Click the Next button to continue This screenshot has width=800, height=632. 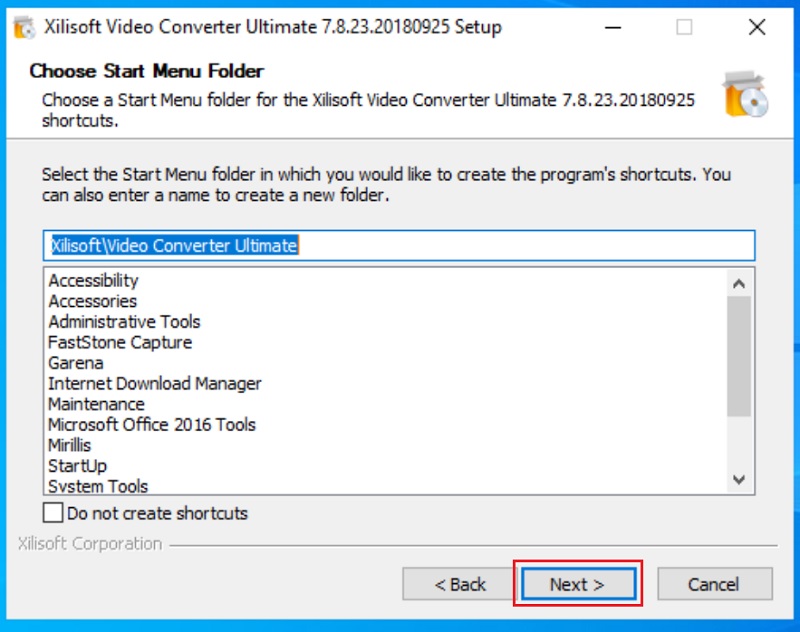click(578, 585)
